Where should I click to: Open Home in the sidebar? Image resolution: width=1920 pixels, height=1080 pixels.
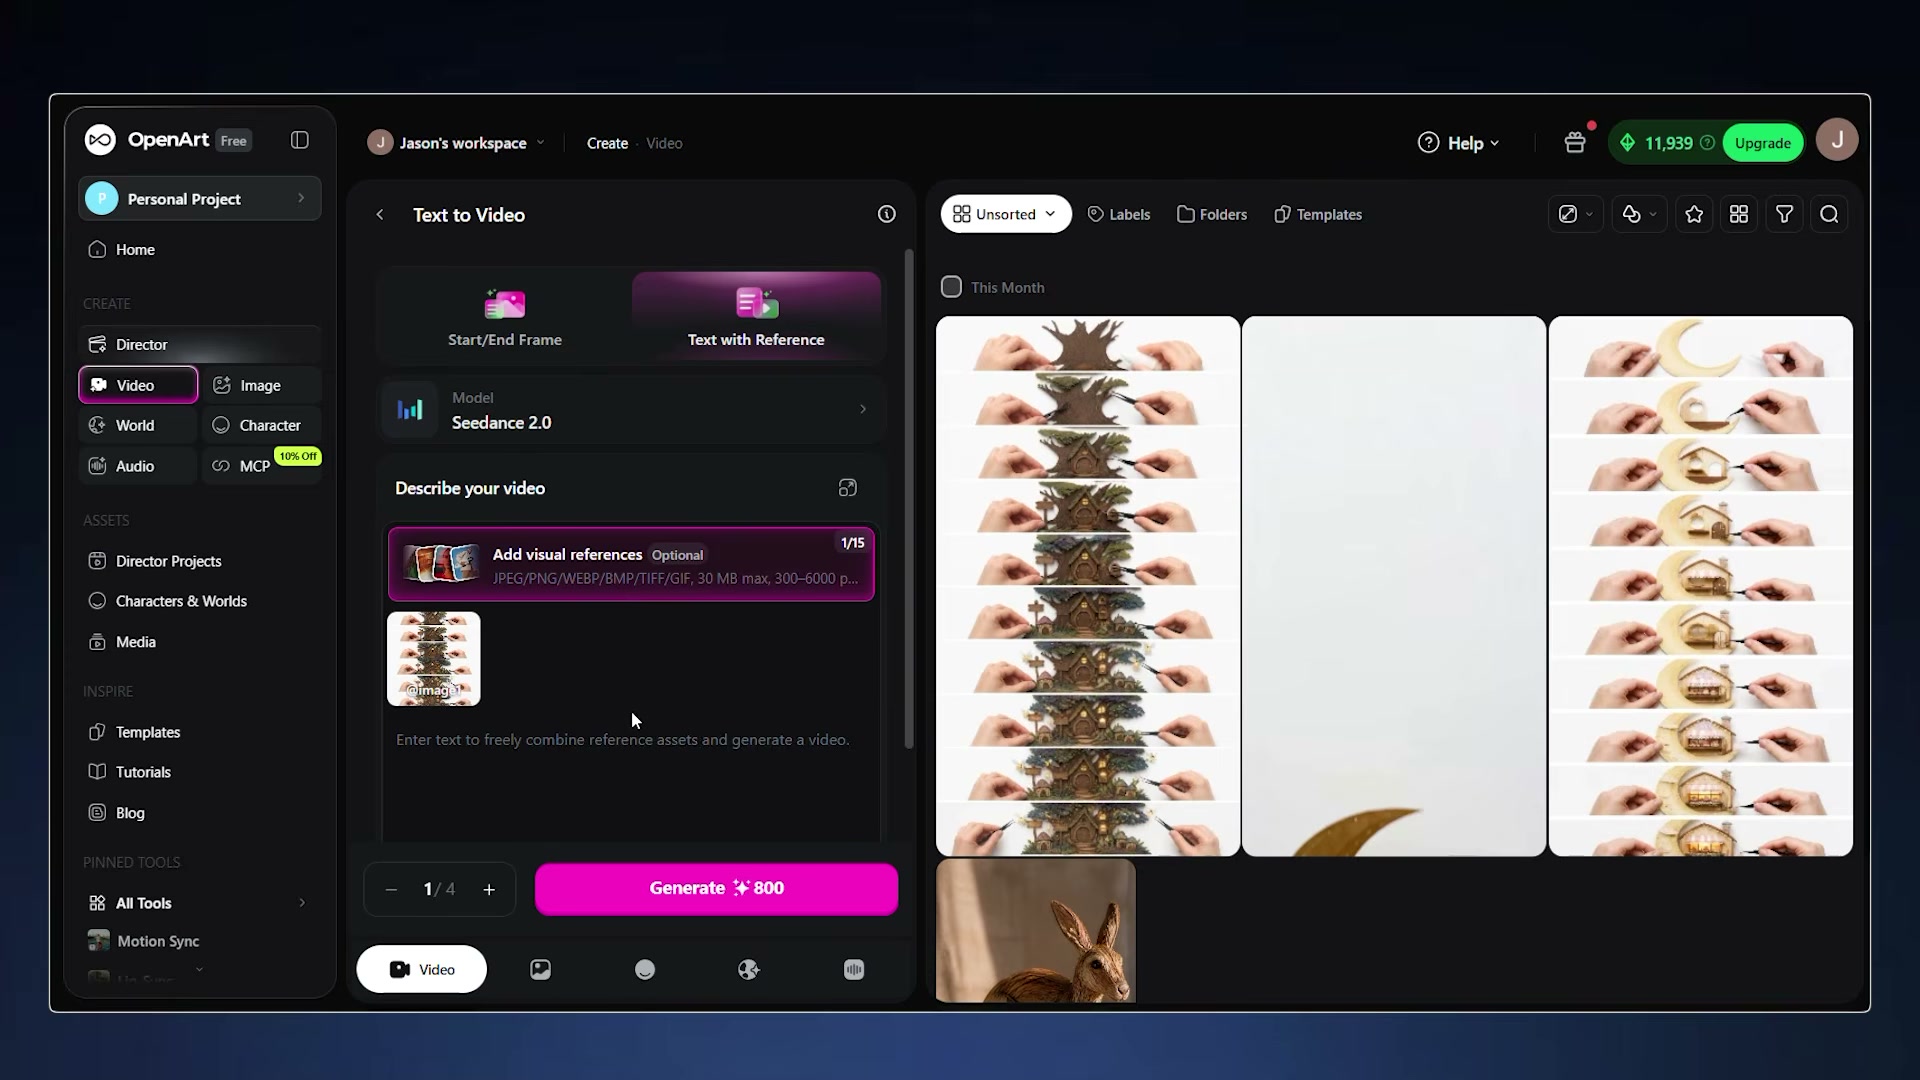tap(200, 250)
